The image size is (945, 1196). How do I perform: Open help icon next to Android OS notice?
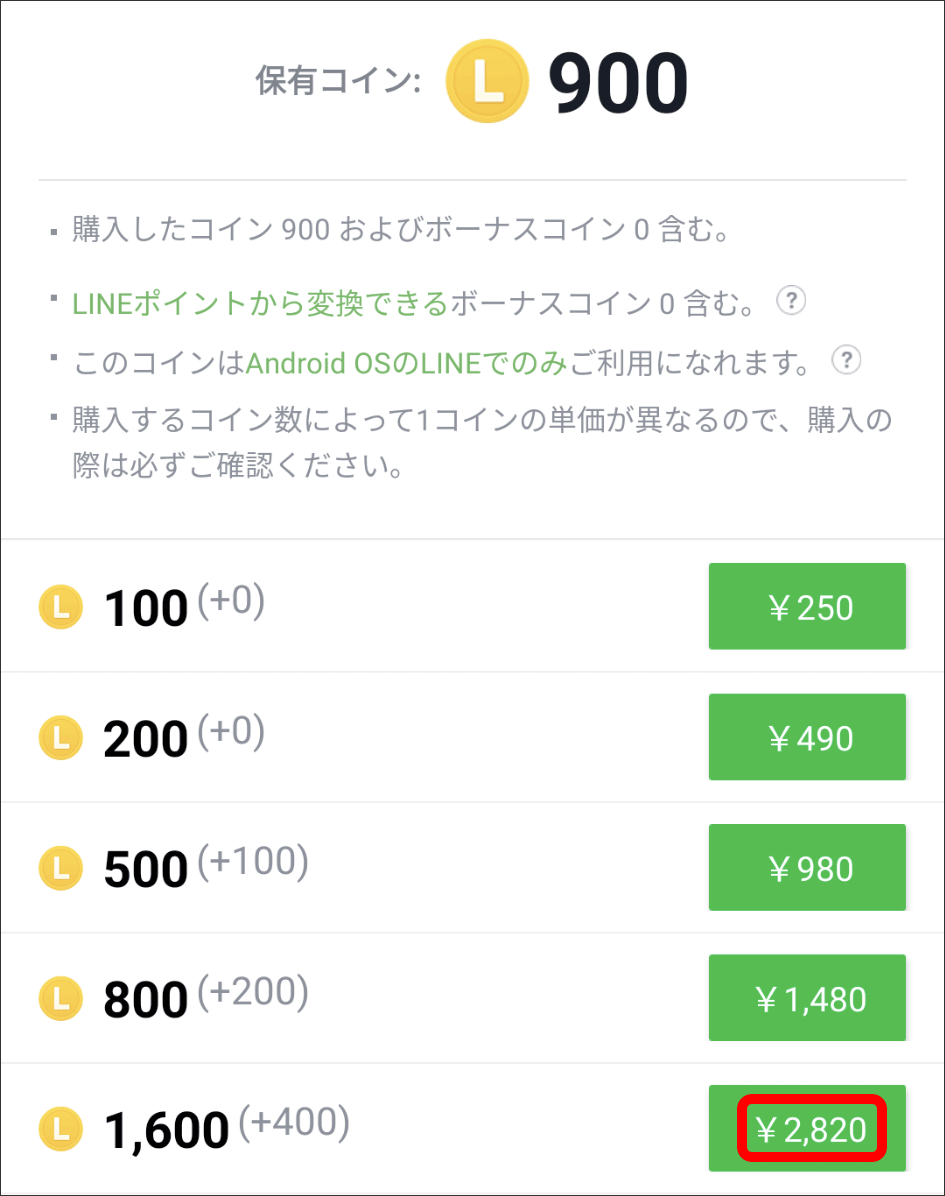point(846,359)
